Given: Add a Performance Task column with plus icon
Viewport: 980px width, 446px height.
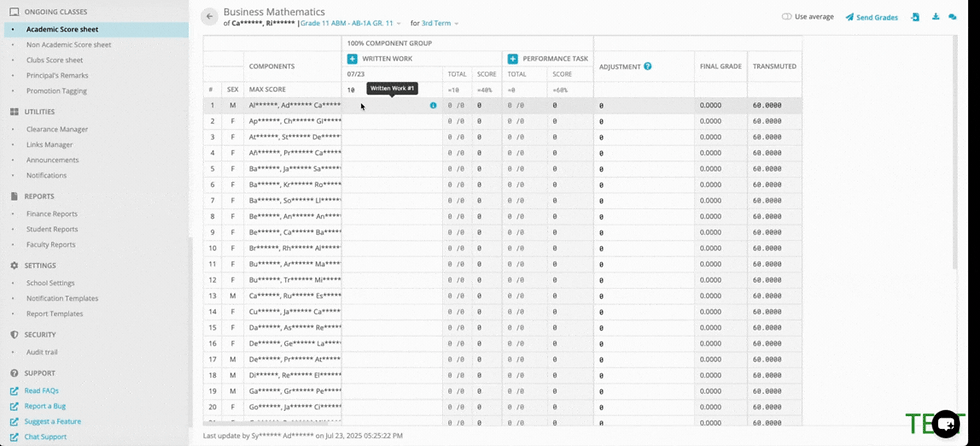Looking at the screenshot, I should coord(512,59).
